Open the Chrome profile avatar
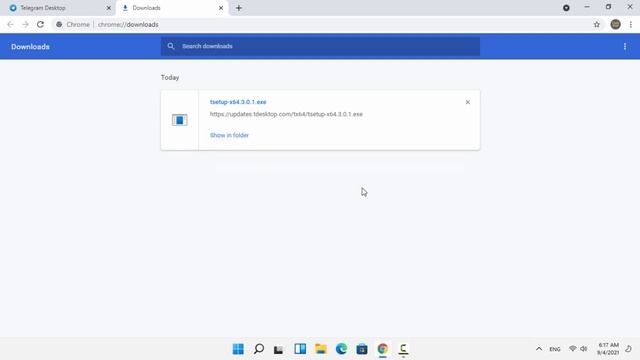This screenshot has width=640, height=360. click(616, 24)
